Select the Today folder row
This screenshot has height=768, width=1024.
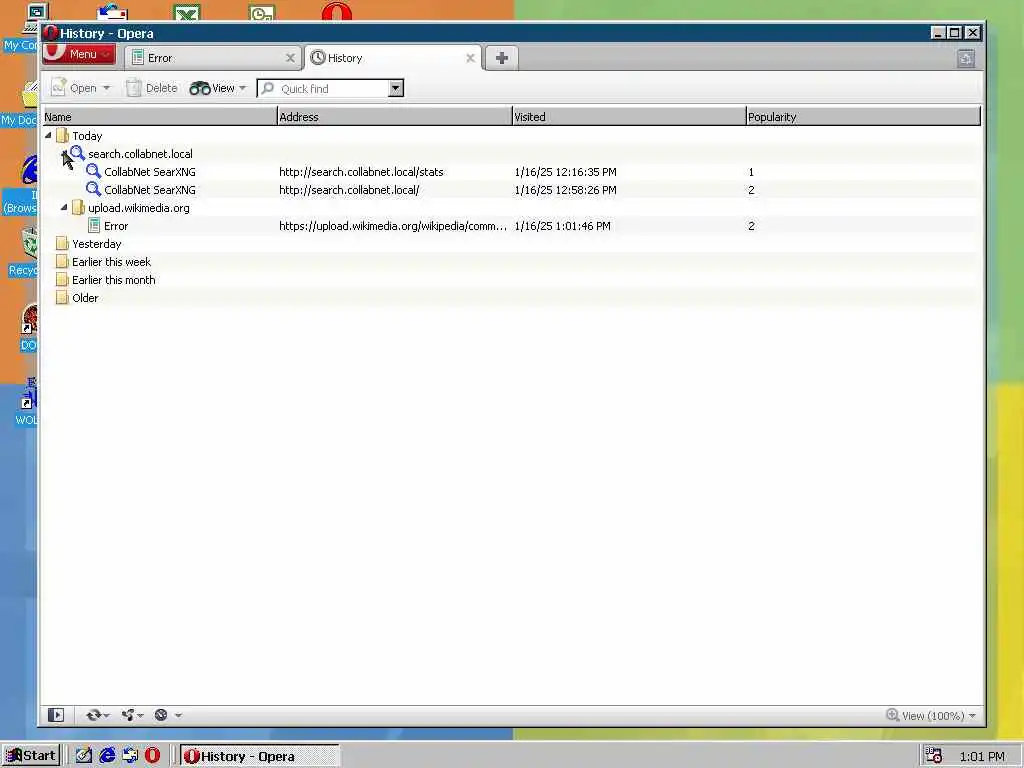[511, 136]
